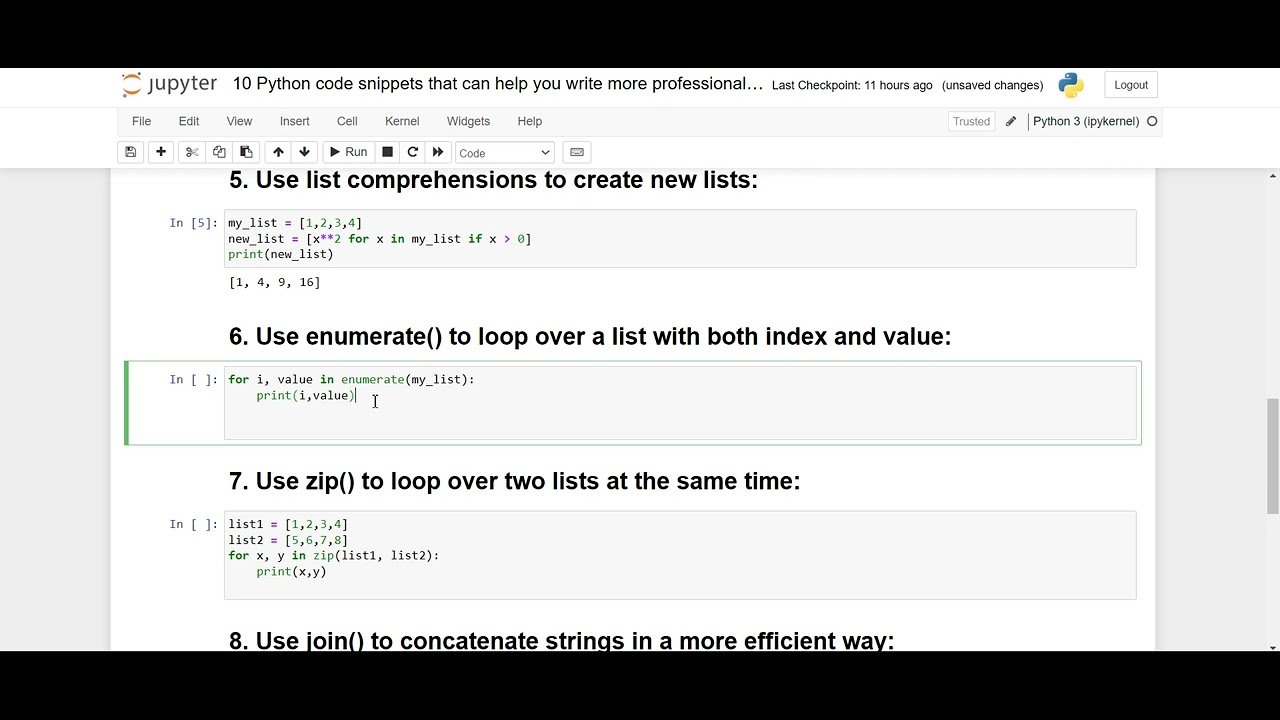Click inside the list comprehension code cell
The image size is (1280, 720).
[680, 238]
